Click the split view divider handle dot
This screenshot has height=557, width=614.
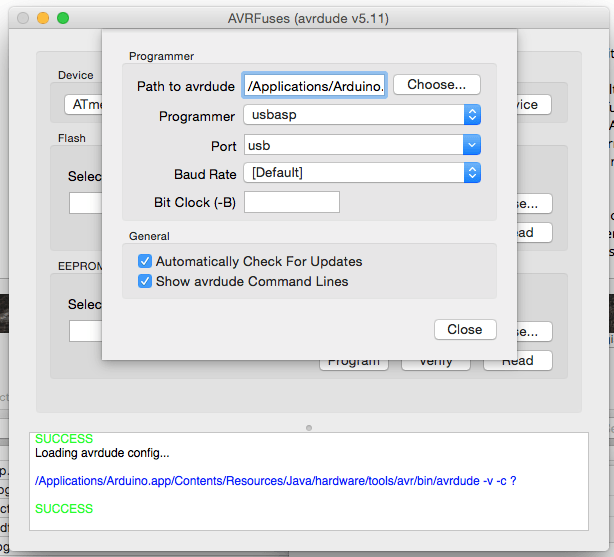point(309,427)
